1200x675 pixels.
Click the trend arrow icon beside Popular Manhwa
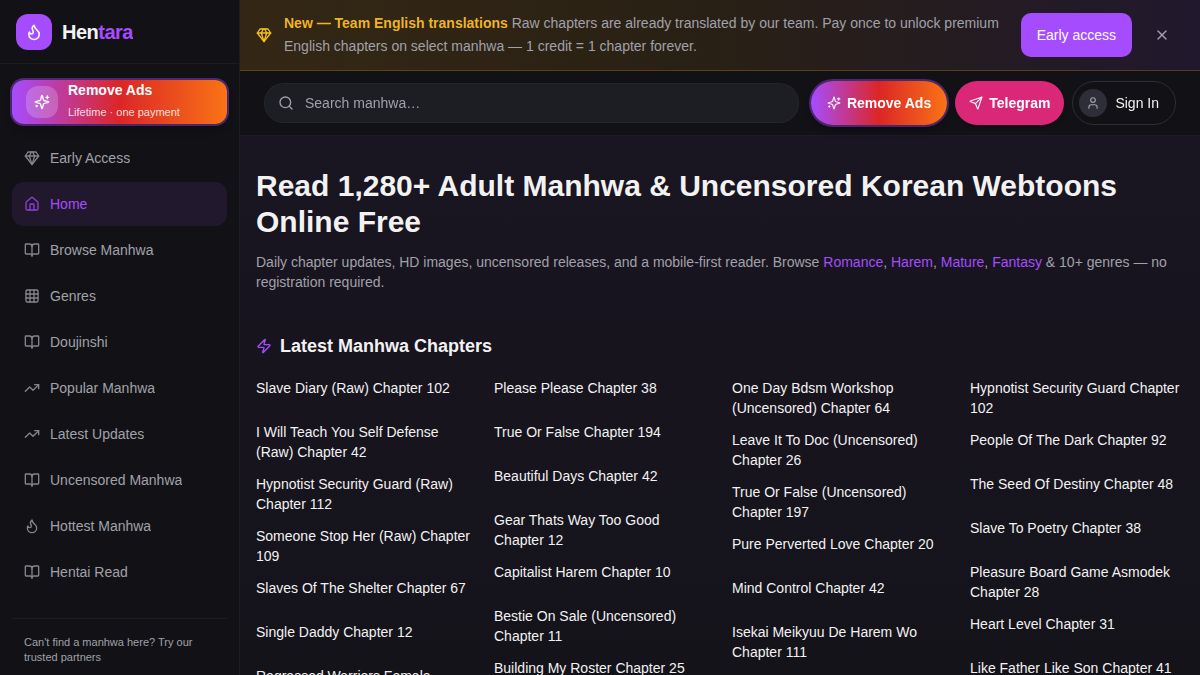pyautogui.click(x=32, y=388)
